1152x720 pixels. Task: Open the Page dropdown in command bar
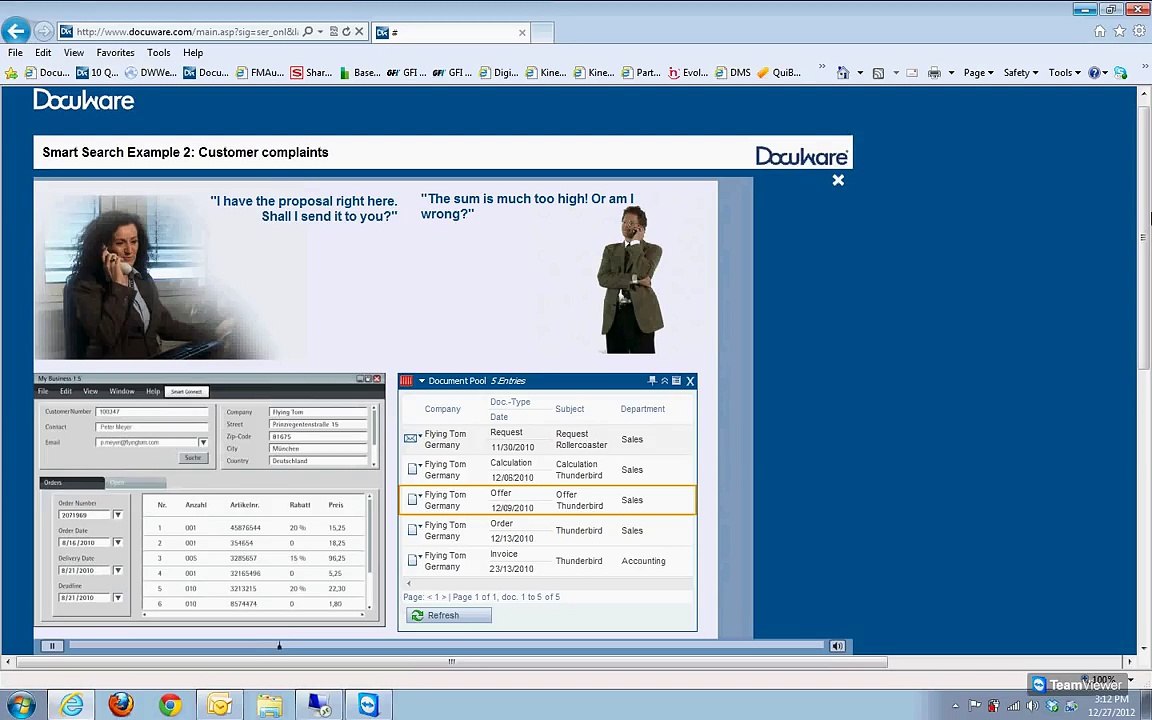tap(979, 73)
